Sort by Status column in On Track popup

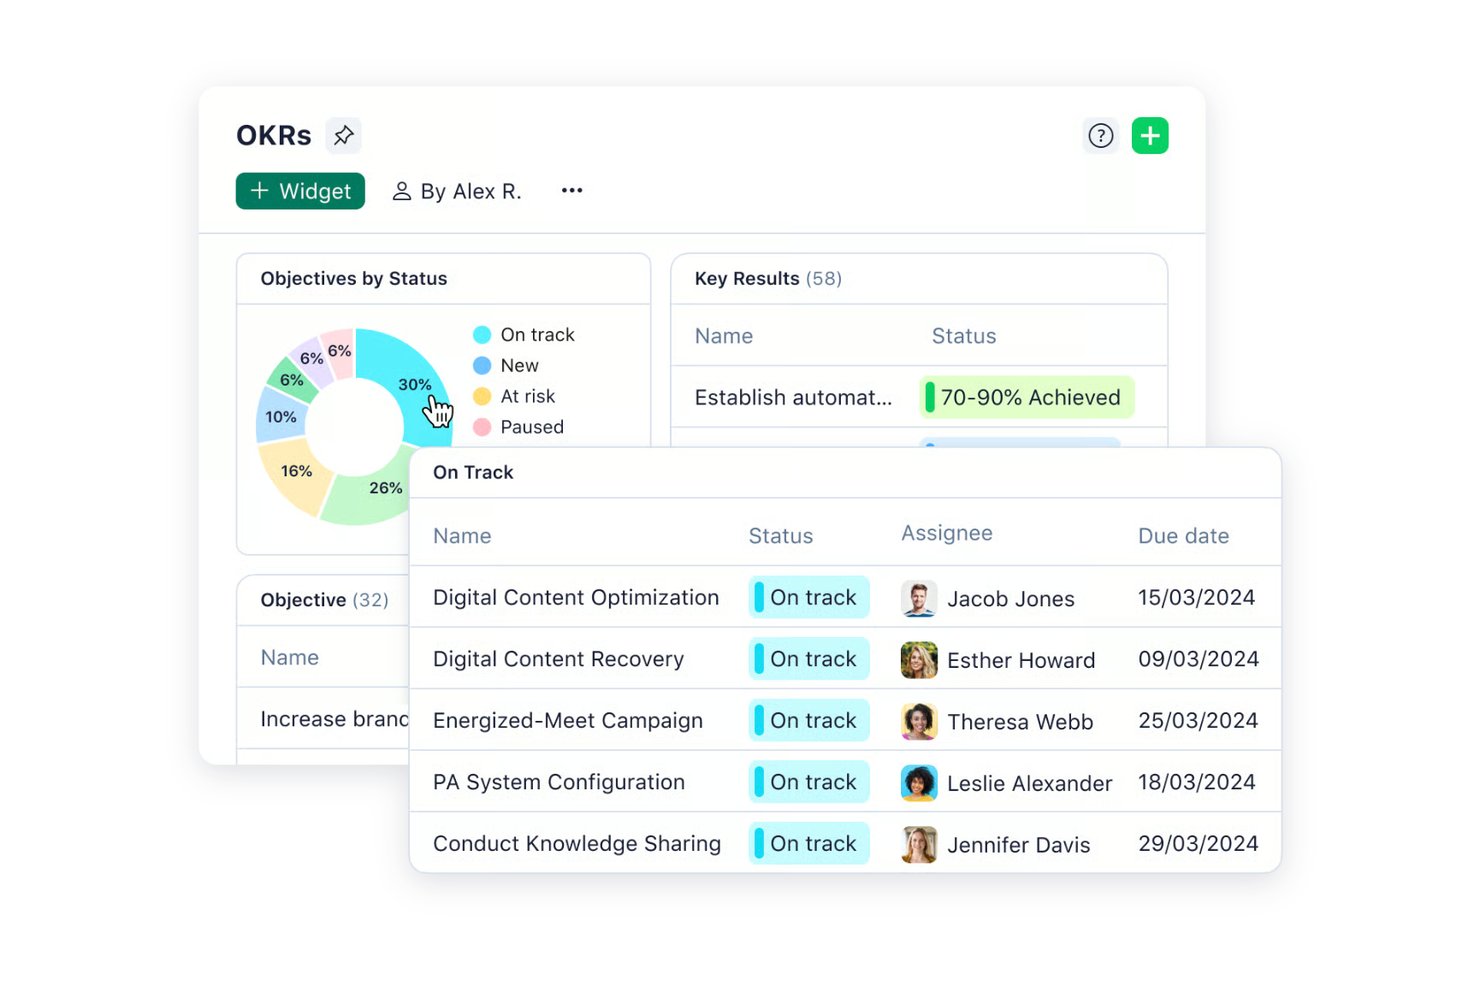pyautogui.click(x=781, y=536)
